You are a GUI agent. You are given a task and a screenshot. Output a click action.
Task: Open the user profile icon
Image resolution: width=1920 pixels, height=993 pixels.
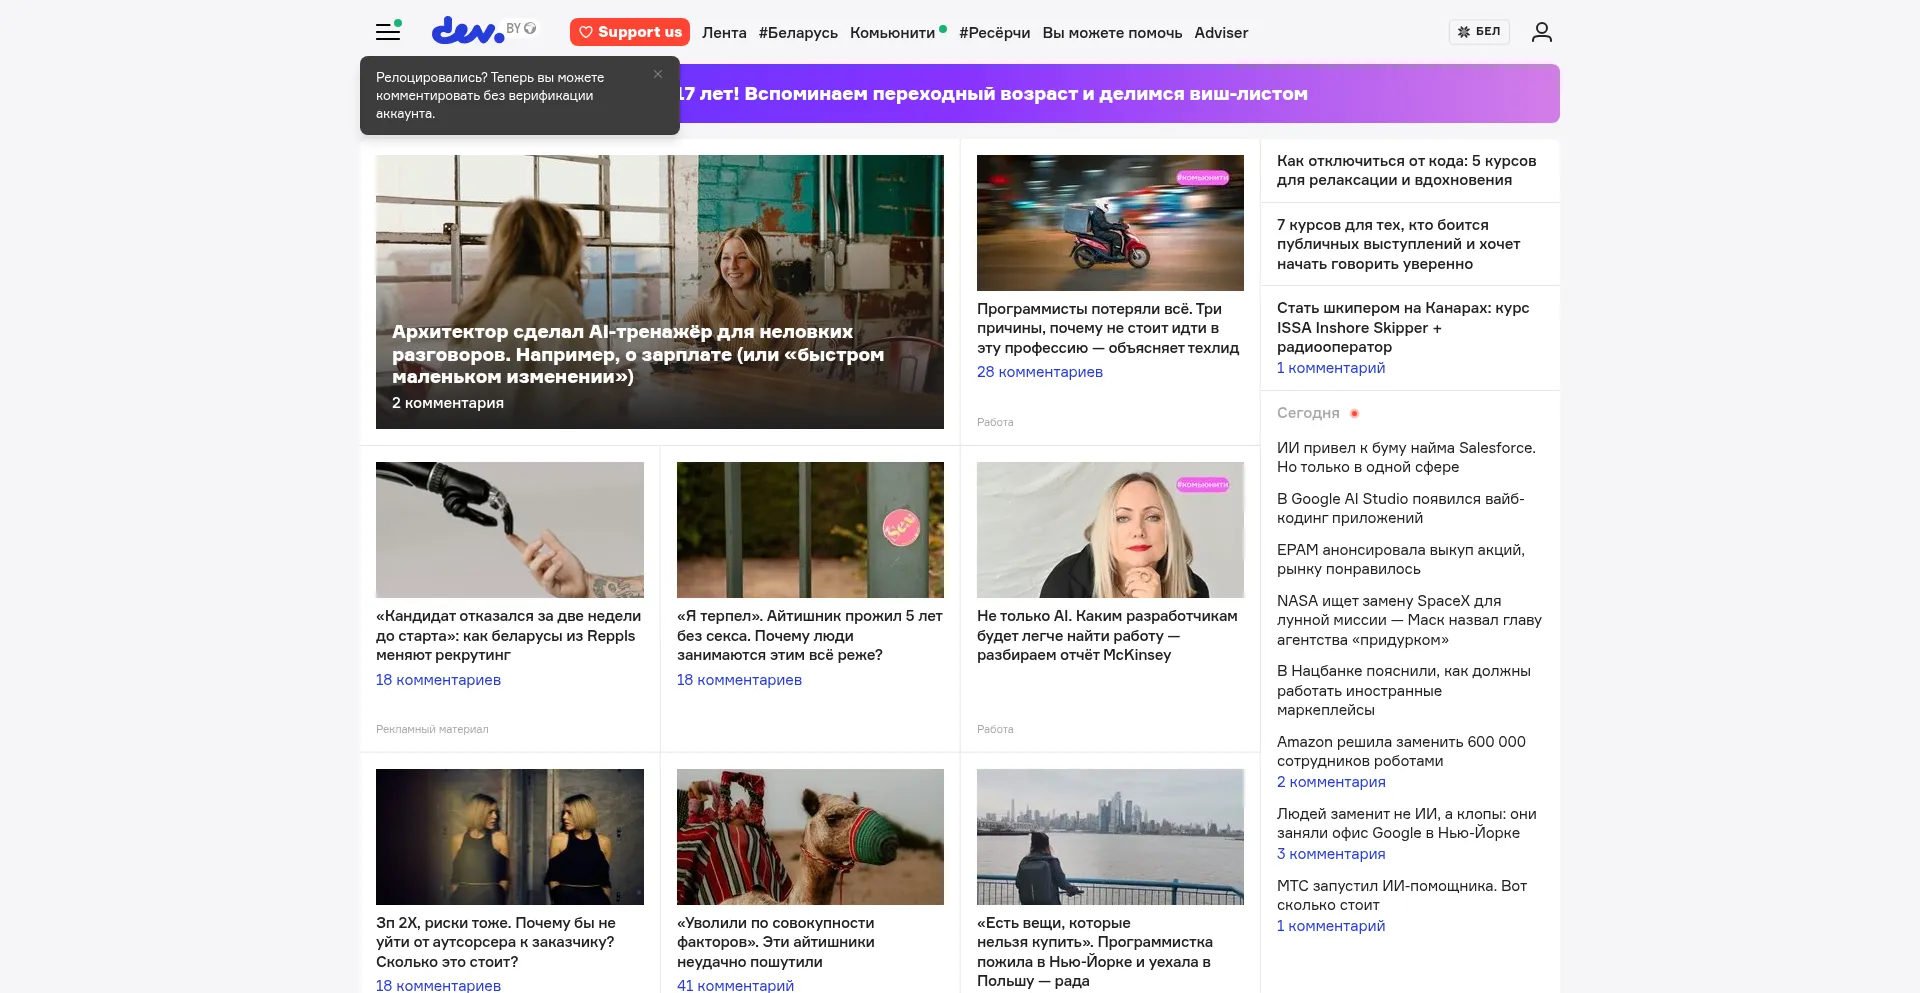1541,32
